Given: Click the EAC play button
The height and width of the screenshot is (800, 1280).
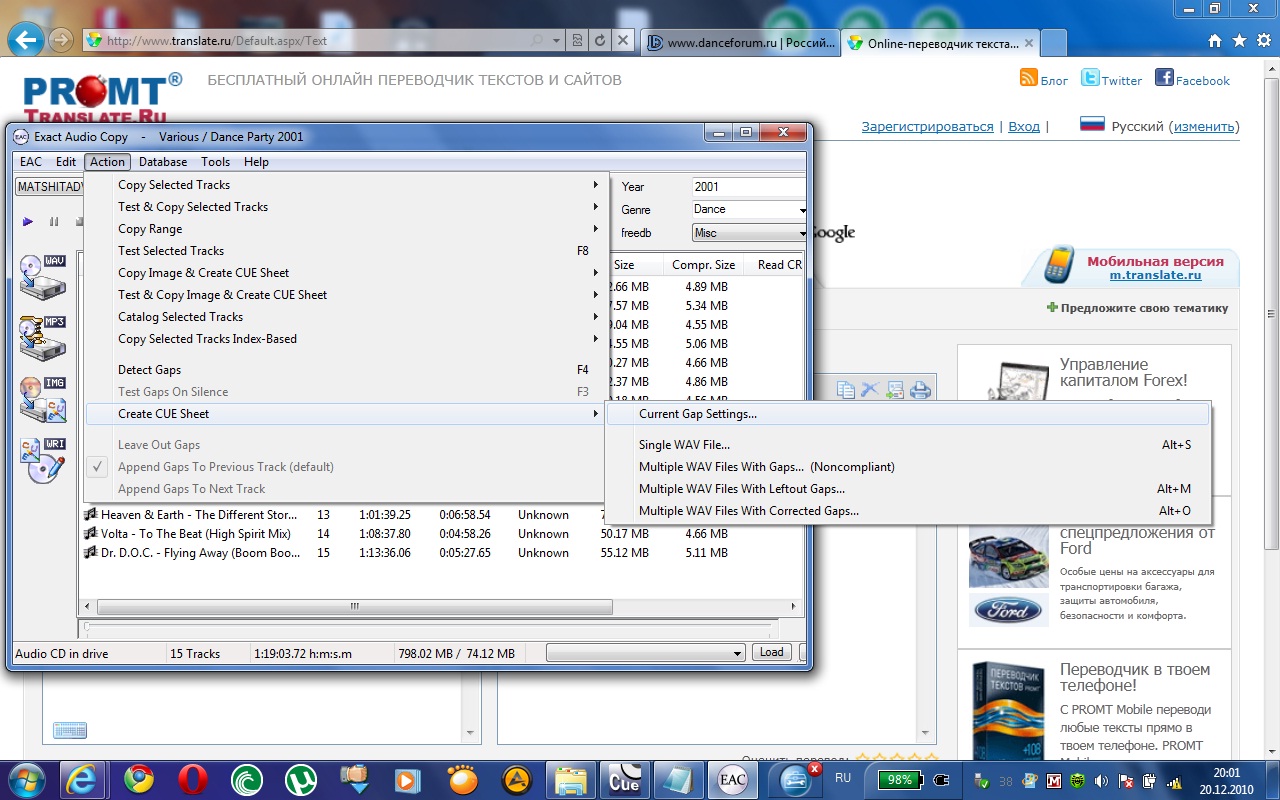Looking at the screenshot, I should tap(28, 221).
